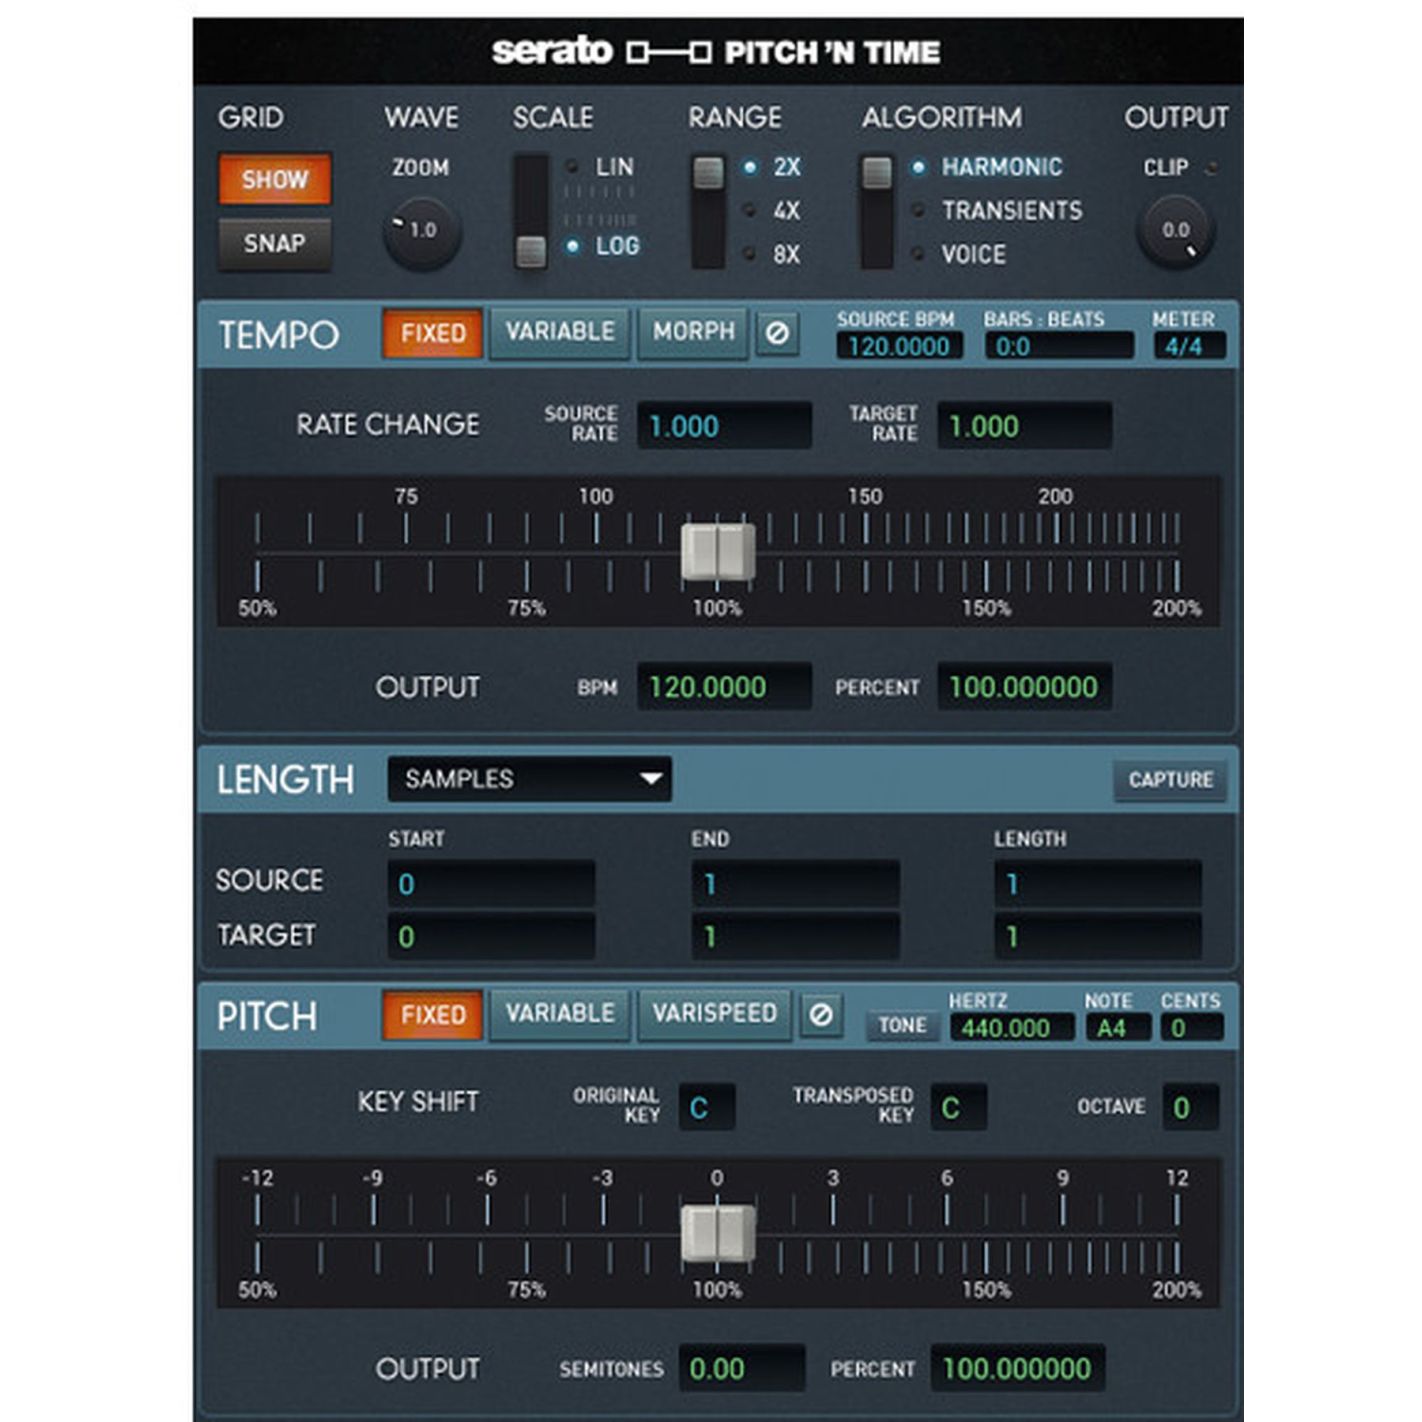Click the CLIP indicator light

point(1212,168)
